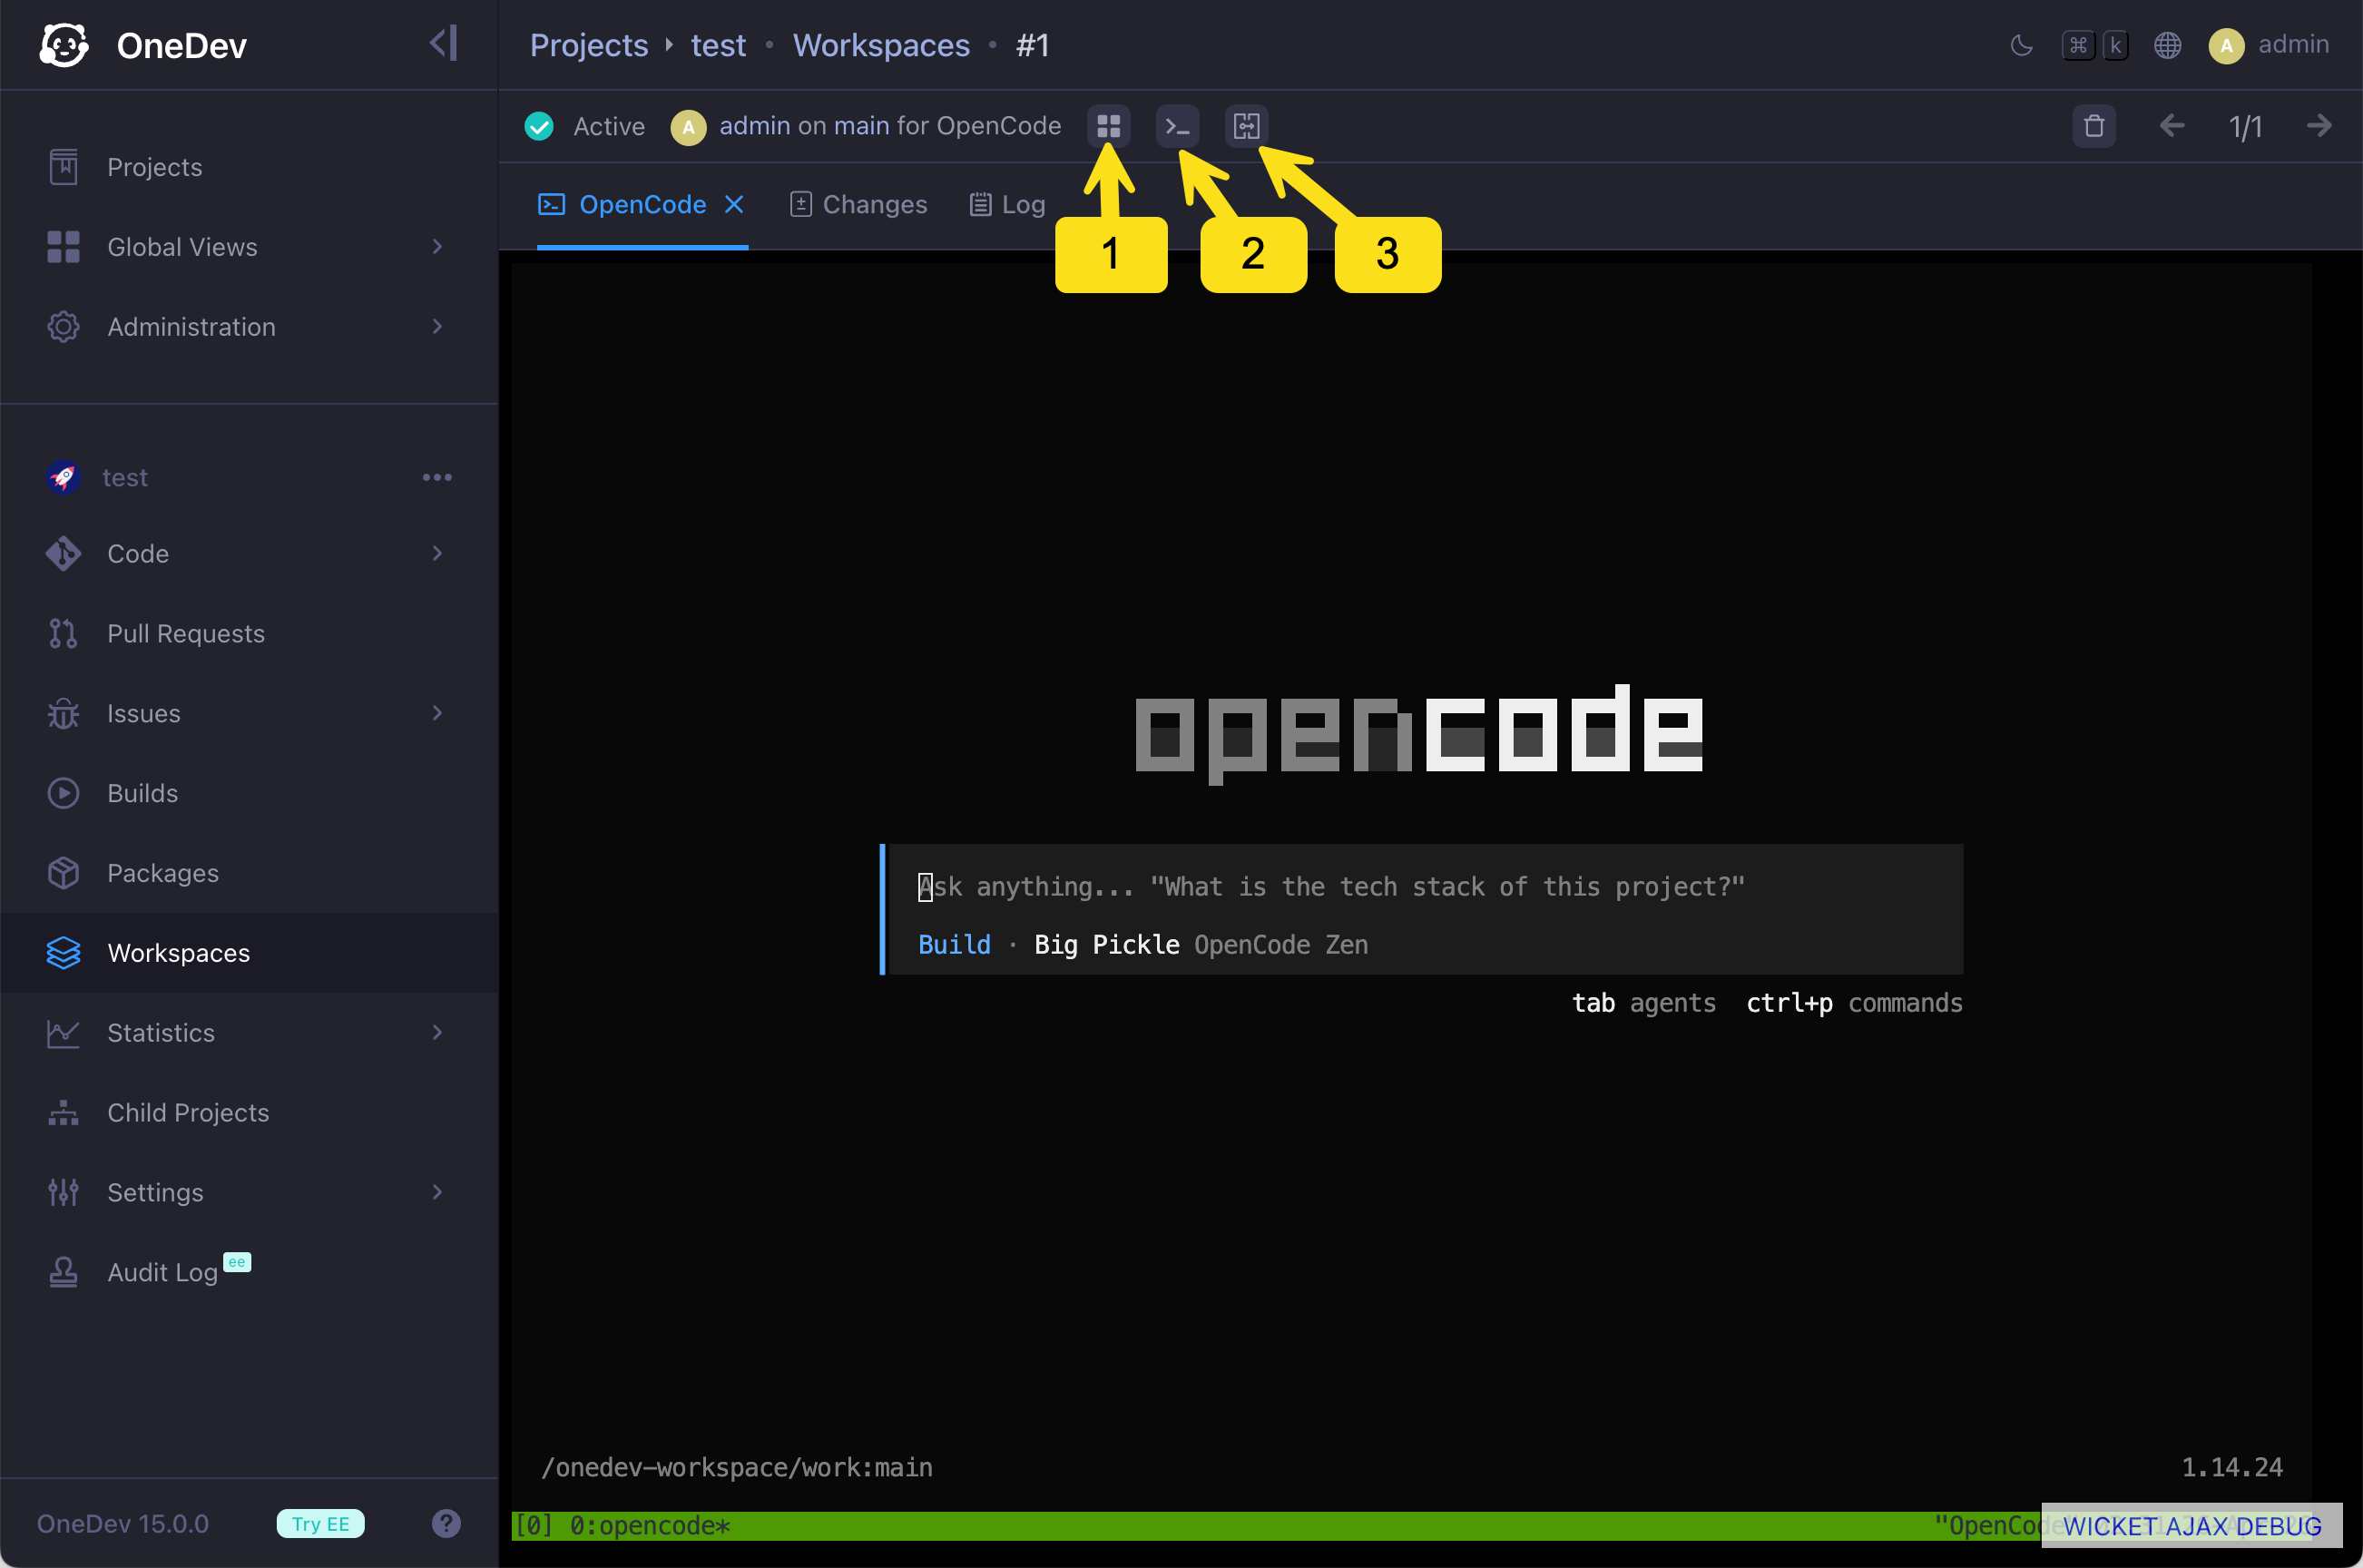2363x1568 pixels.
Task: Toggle dark mode with the moon icon
Action: [2021, 45]
